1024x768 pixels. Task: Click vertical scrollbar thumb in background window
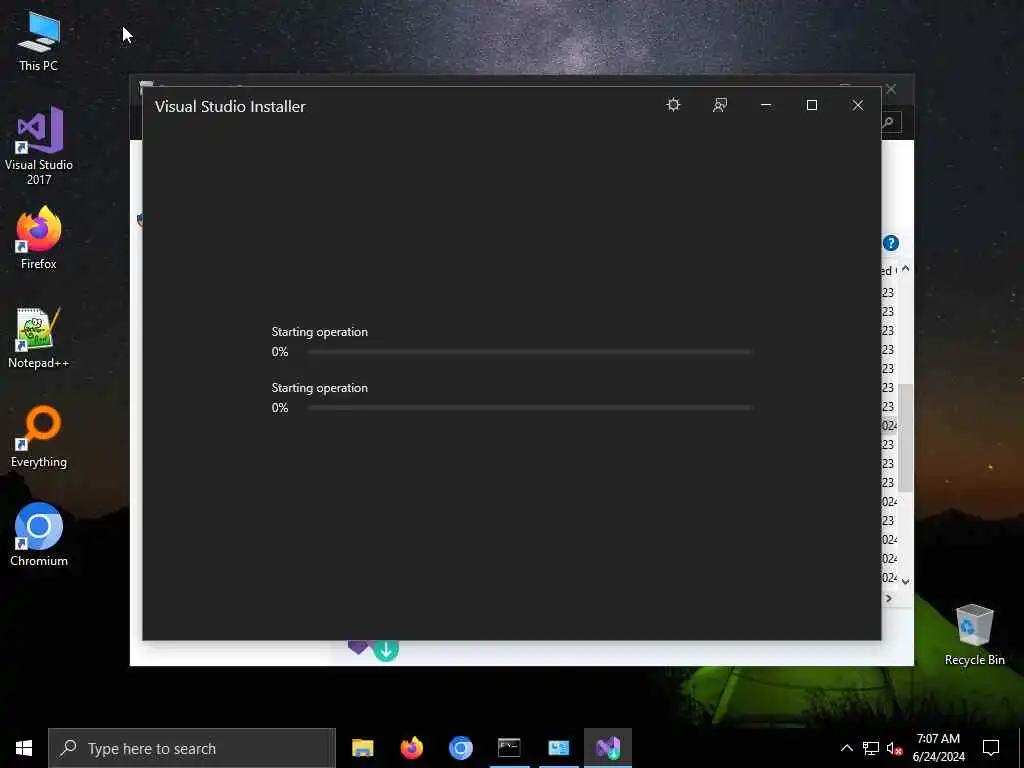905,438
